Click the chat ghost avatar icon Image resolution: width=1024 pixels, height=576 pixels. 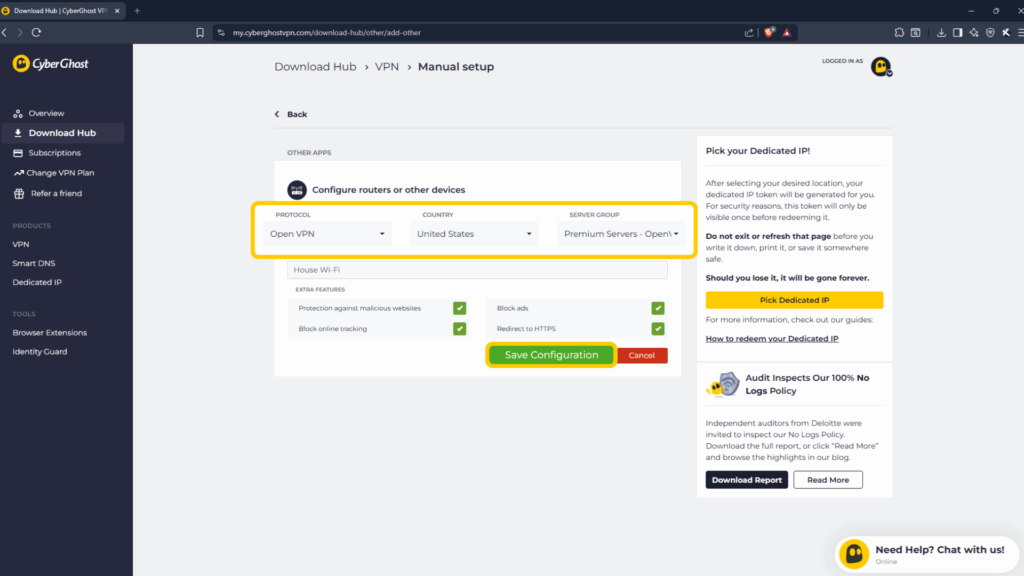(854, 554)
